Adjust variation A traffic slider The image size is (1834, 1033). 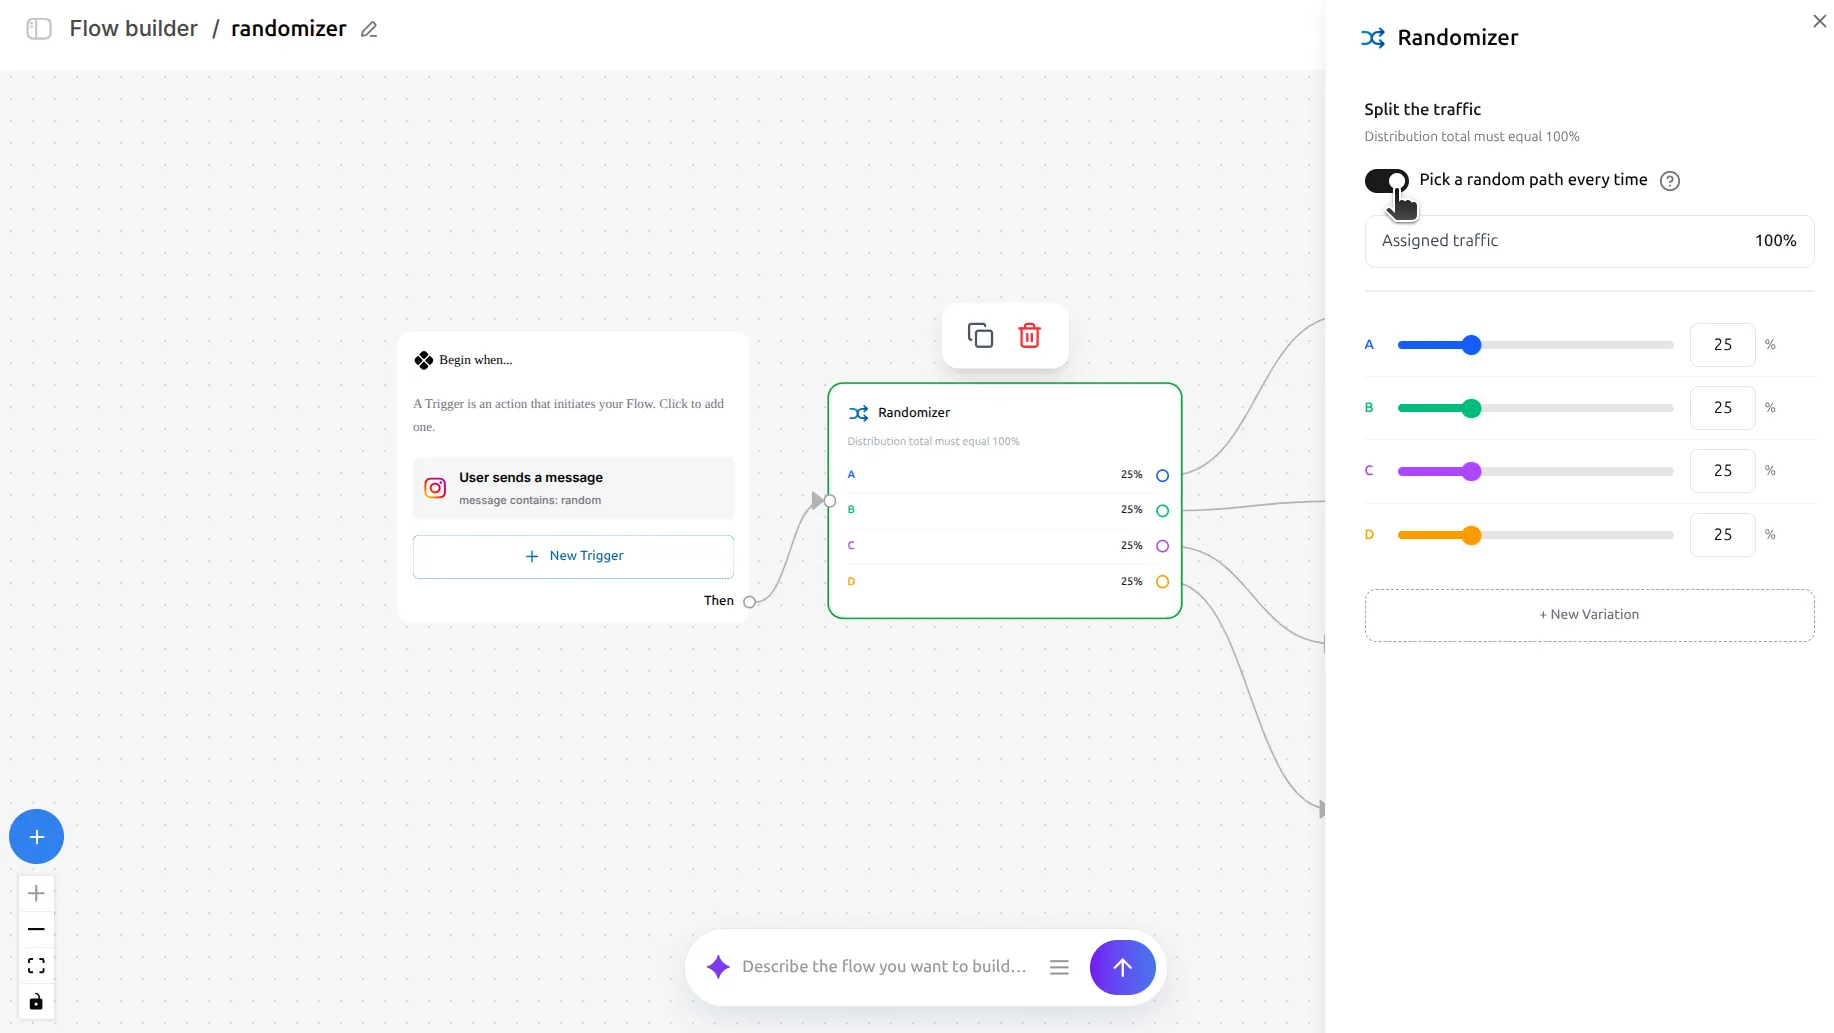tap(1471, 345)
